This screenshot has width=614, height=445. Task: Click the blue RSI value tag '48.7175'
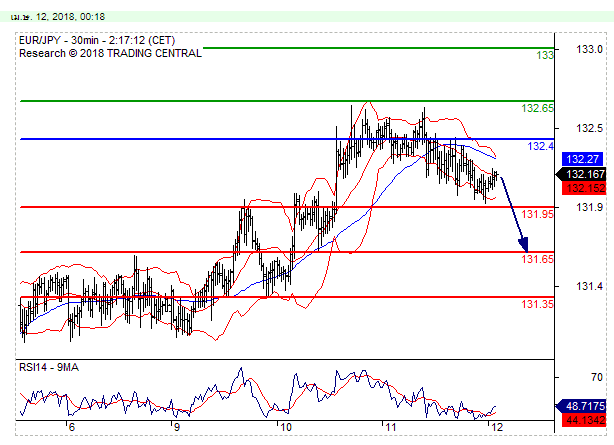(581, 406)
